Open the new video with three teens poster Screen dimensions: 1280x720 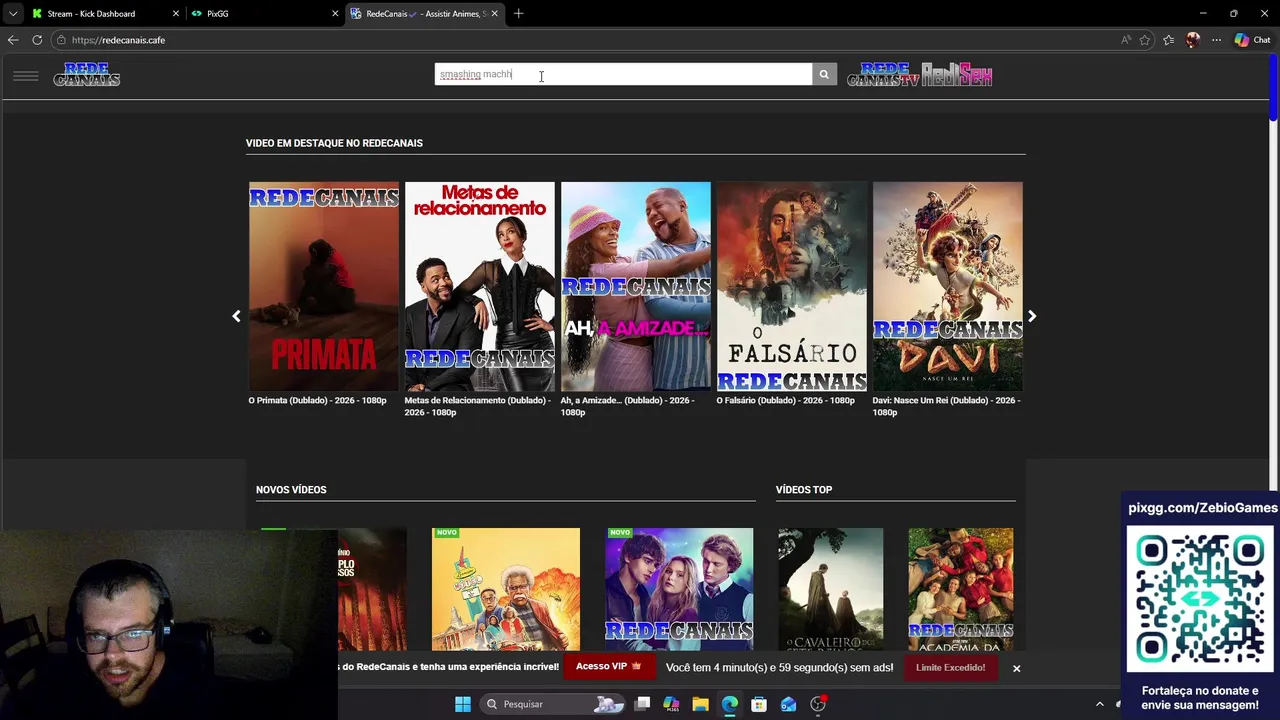[679, 590]
